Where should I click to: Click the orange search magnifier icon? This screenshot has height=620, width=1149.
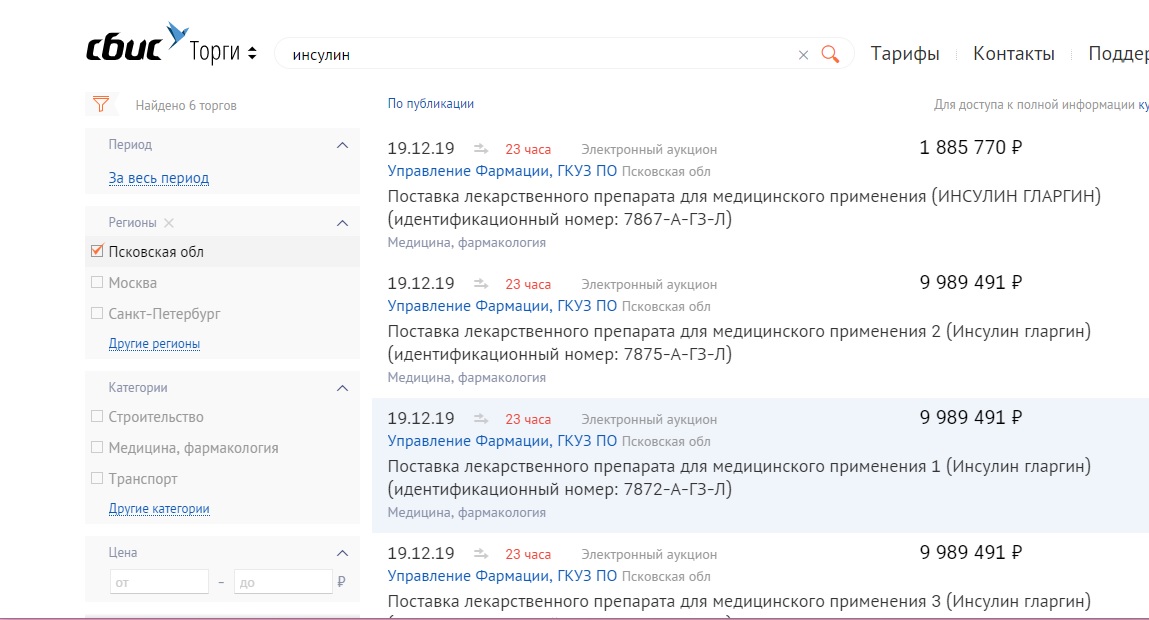click(x=830, y=54)
